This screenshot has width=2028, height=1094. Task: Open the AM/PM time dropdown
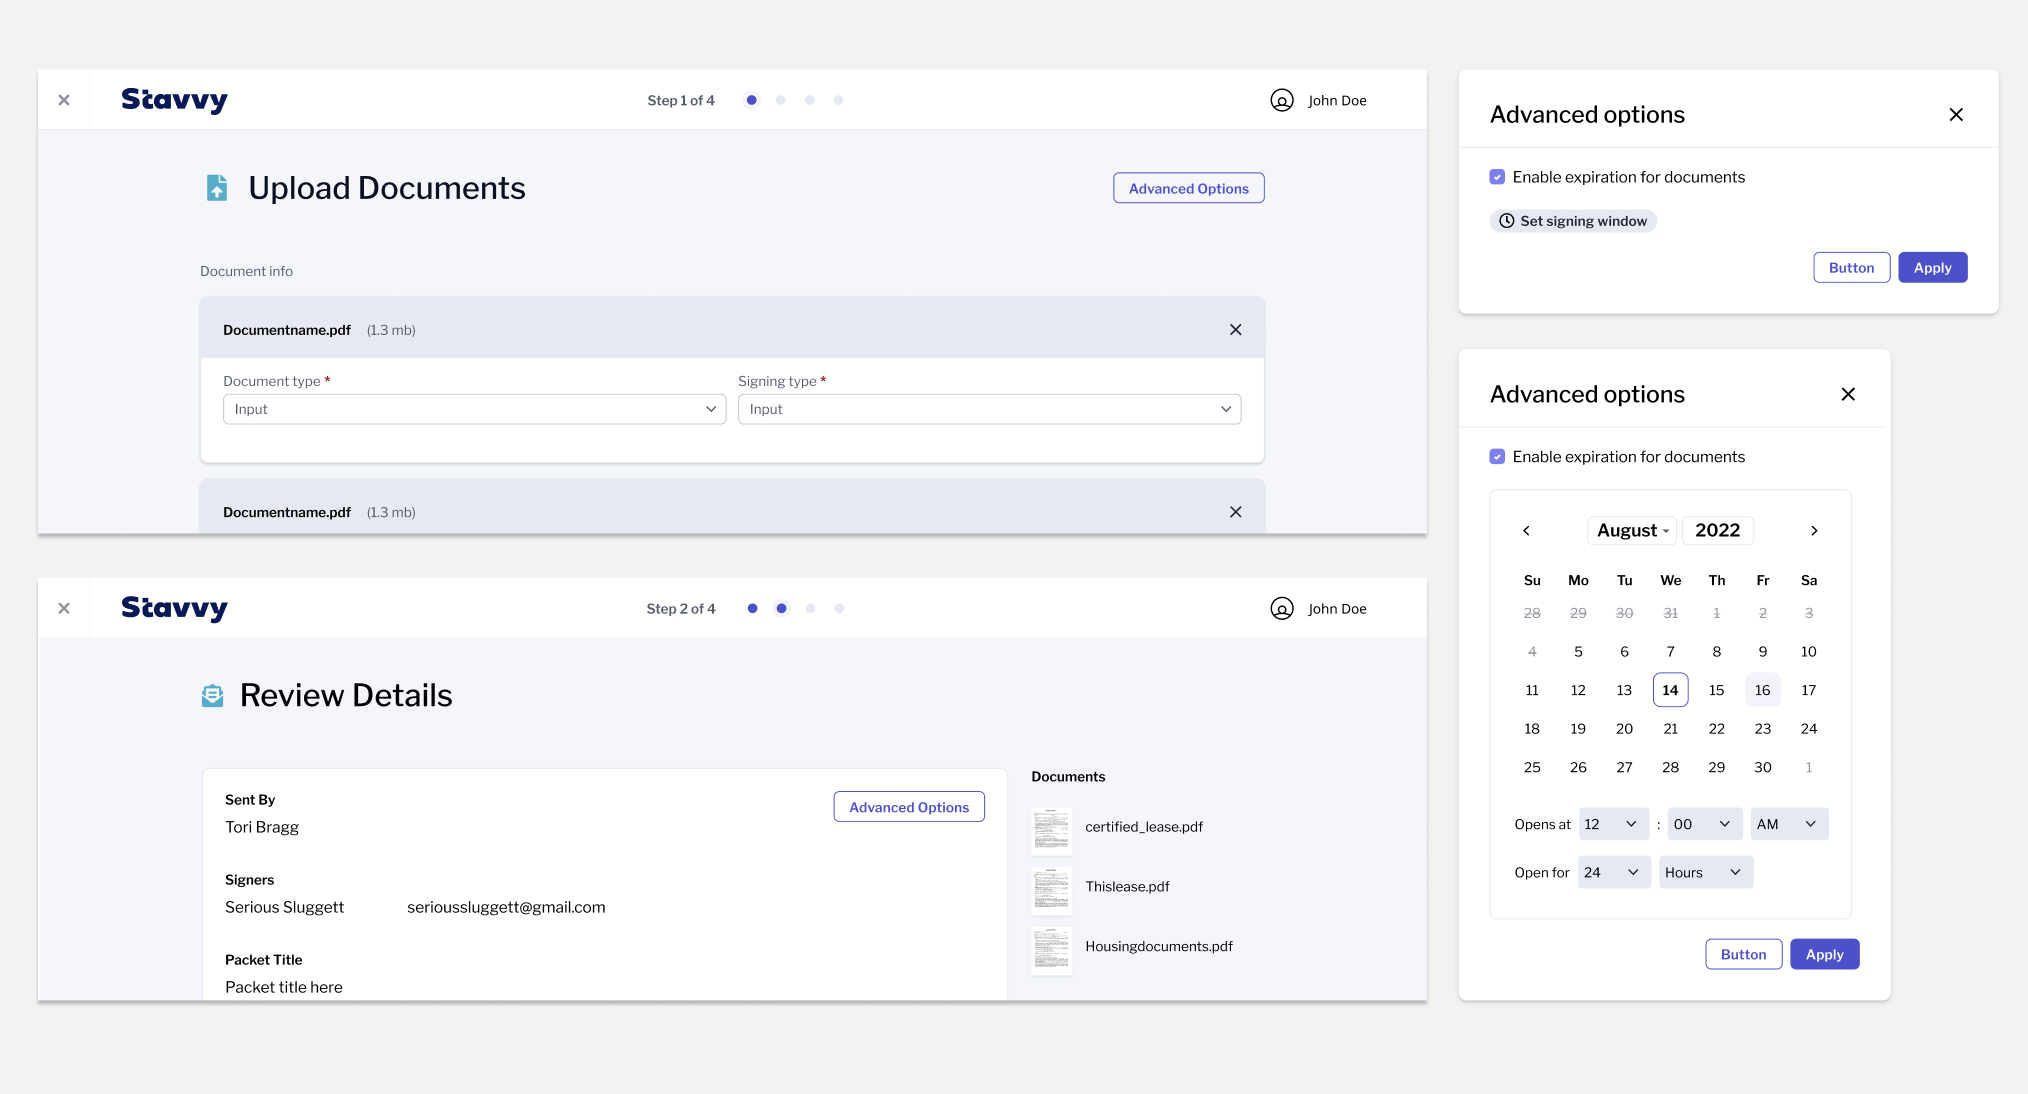coord(1788,824)
